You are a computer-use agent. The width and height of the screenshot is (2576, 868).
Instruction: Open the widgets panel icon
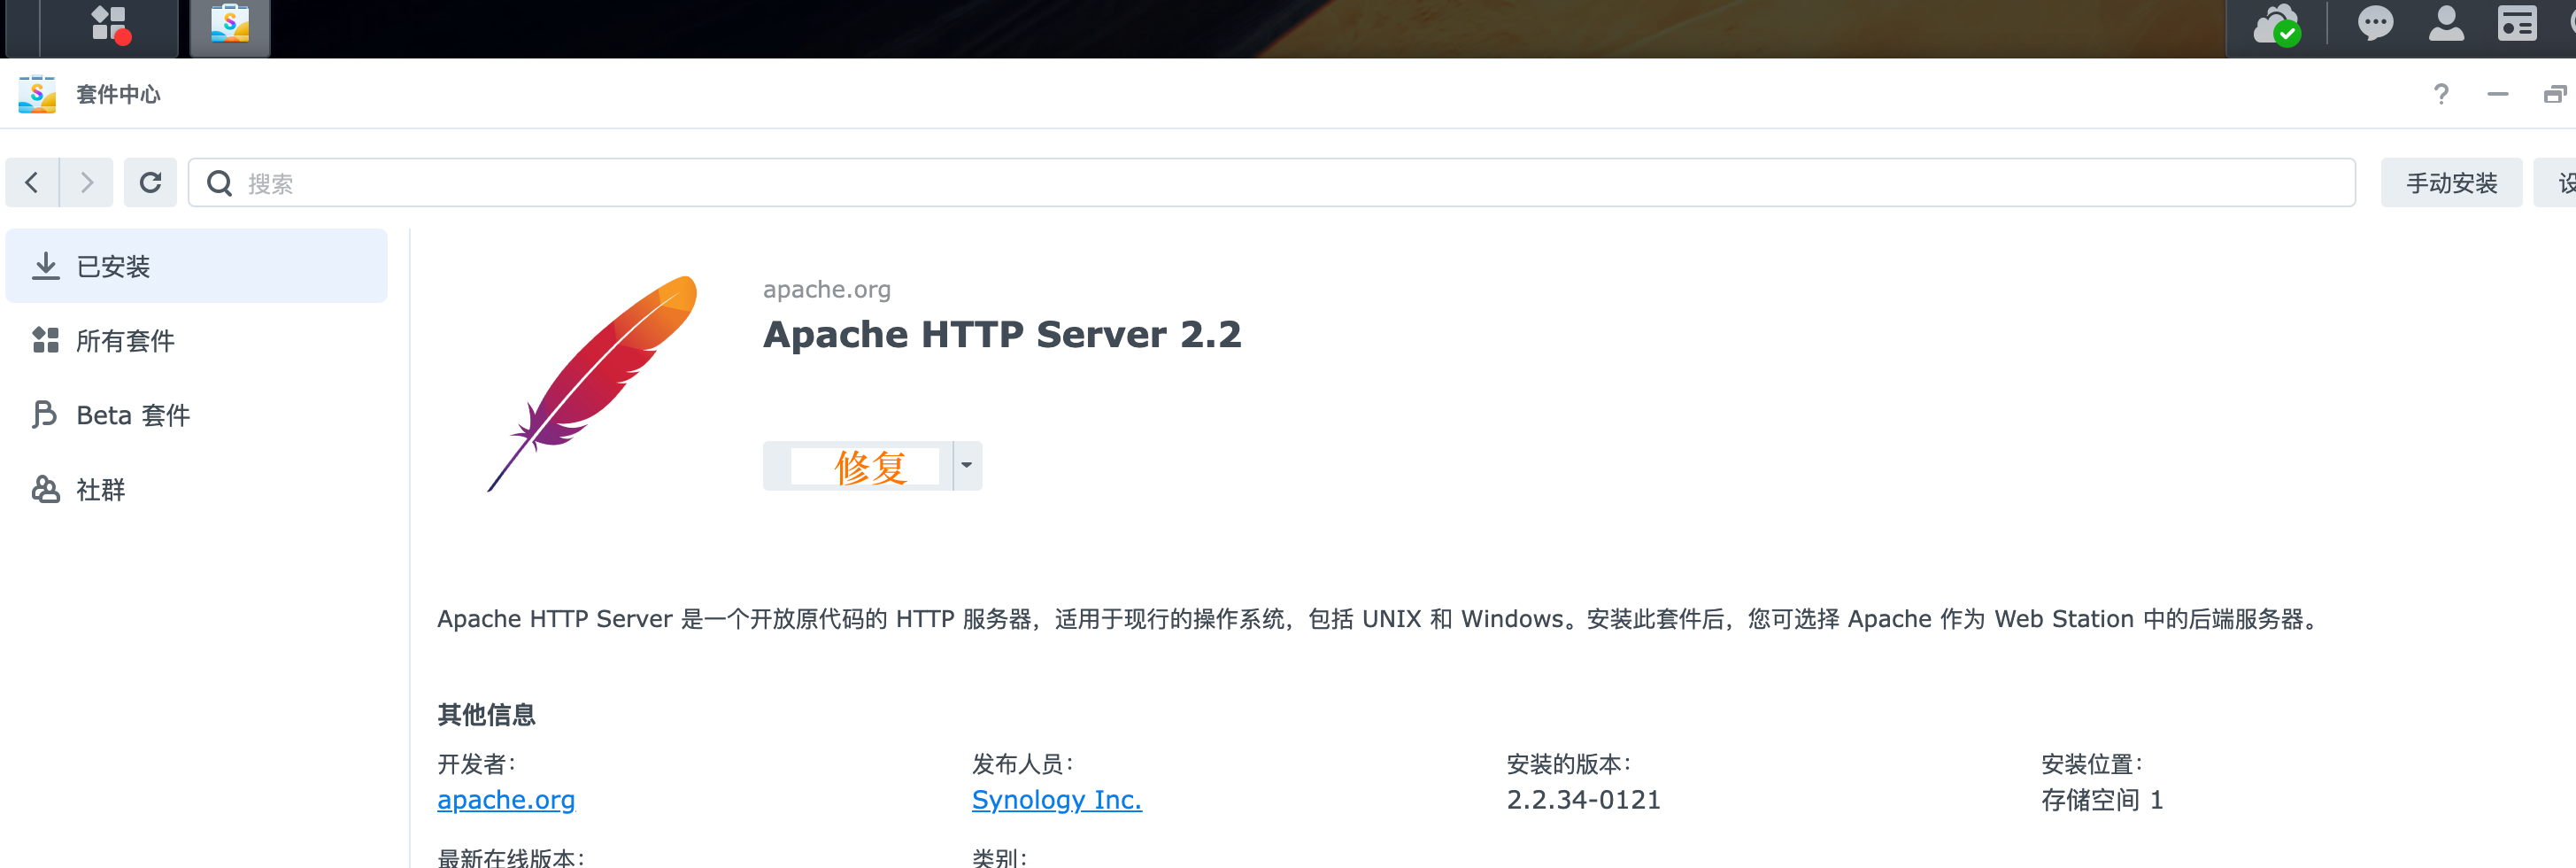coord(2516,24)
